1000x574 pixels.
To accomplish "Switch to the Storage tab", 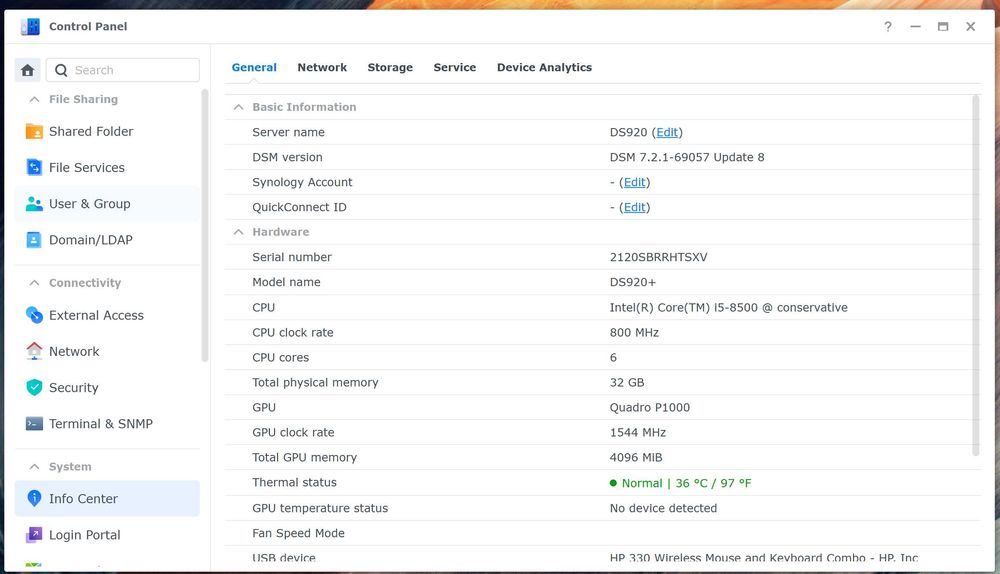I will point(390,68).
